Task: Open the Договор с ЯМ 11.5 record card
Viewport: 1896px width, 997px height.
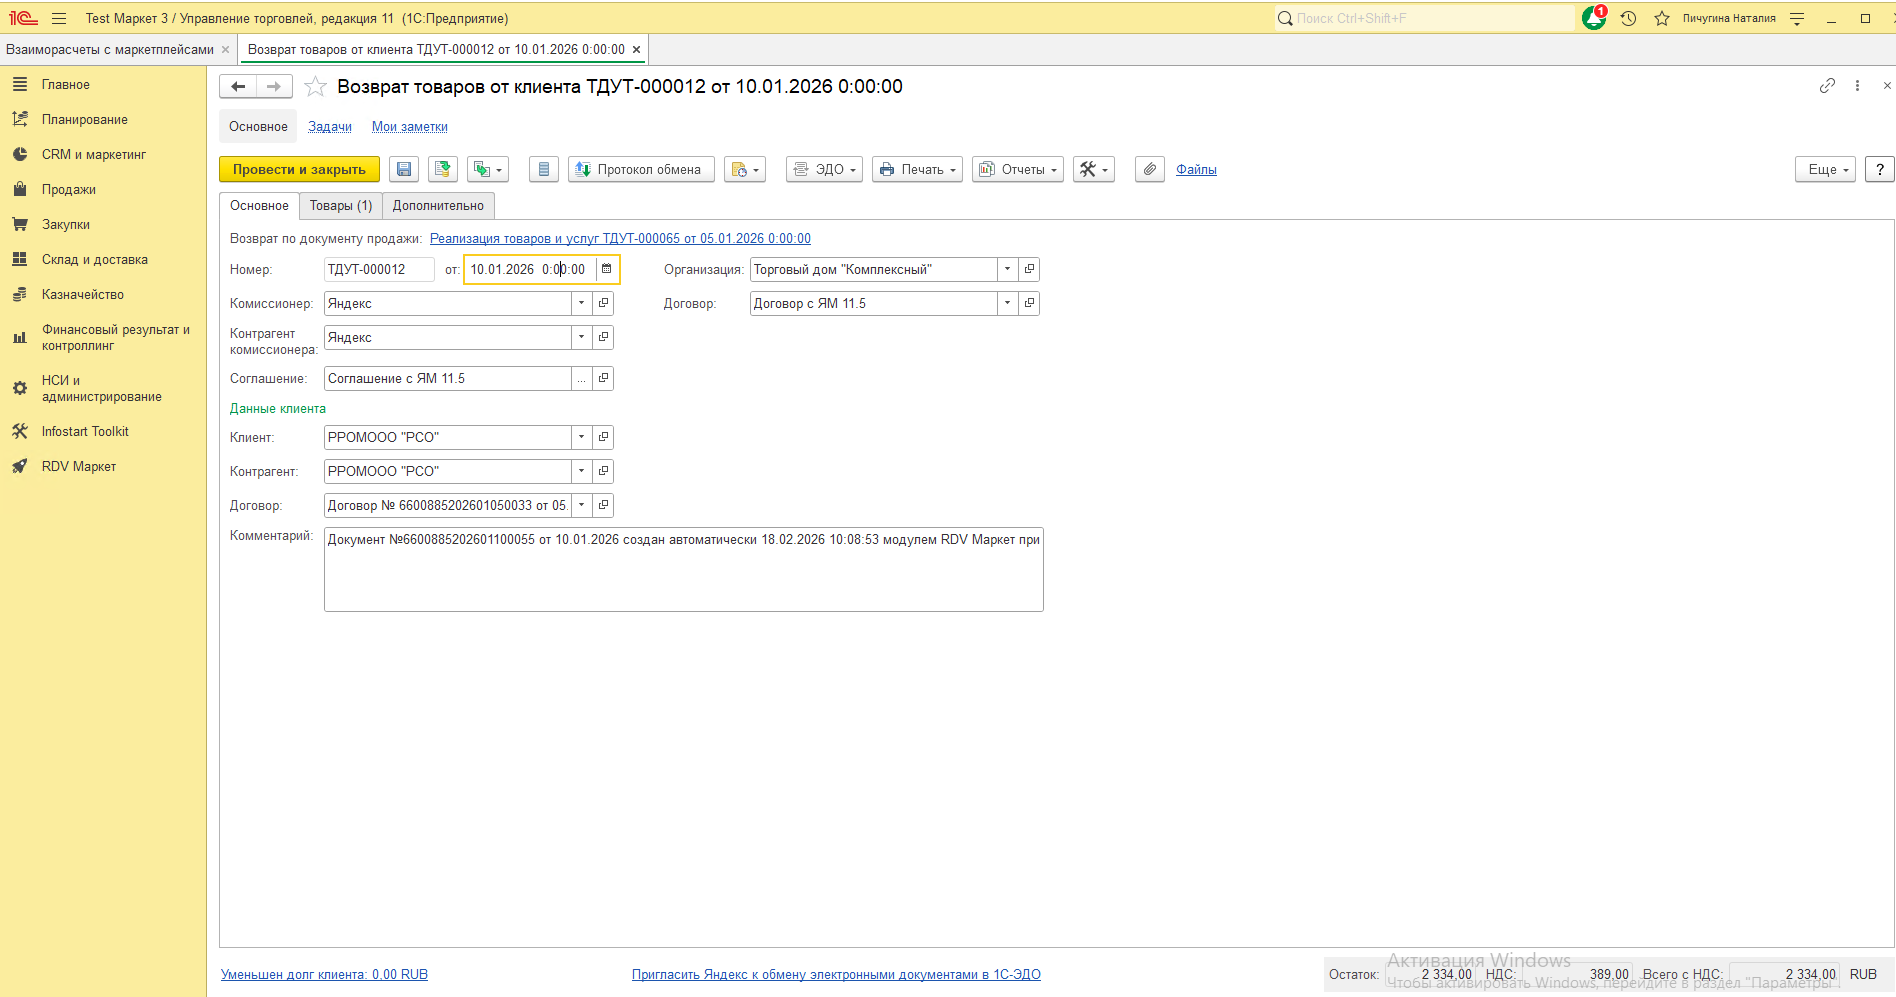Action: click(1029, 303)
